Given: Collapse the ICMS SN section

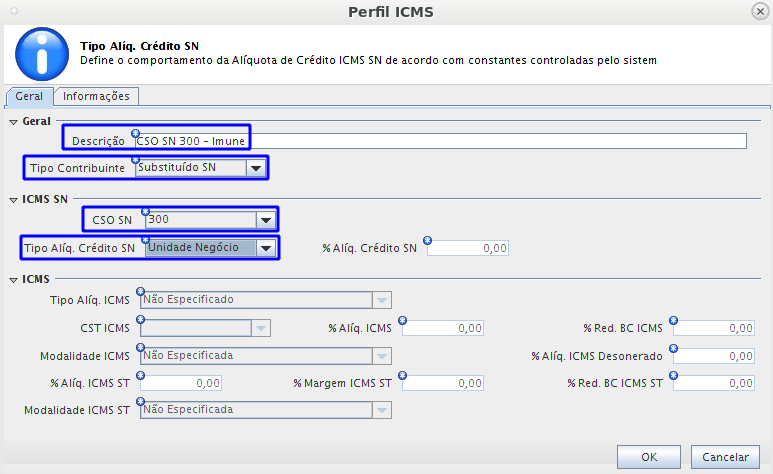Looking at the screenshot, I should pyautogui.click(x=13, y=200).
